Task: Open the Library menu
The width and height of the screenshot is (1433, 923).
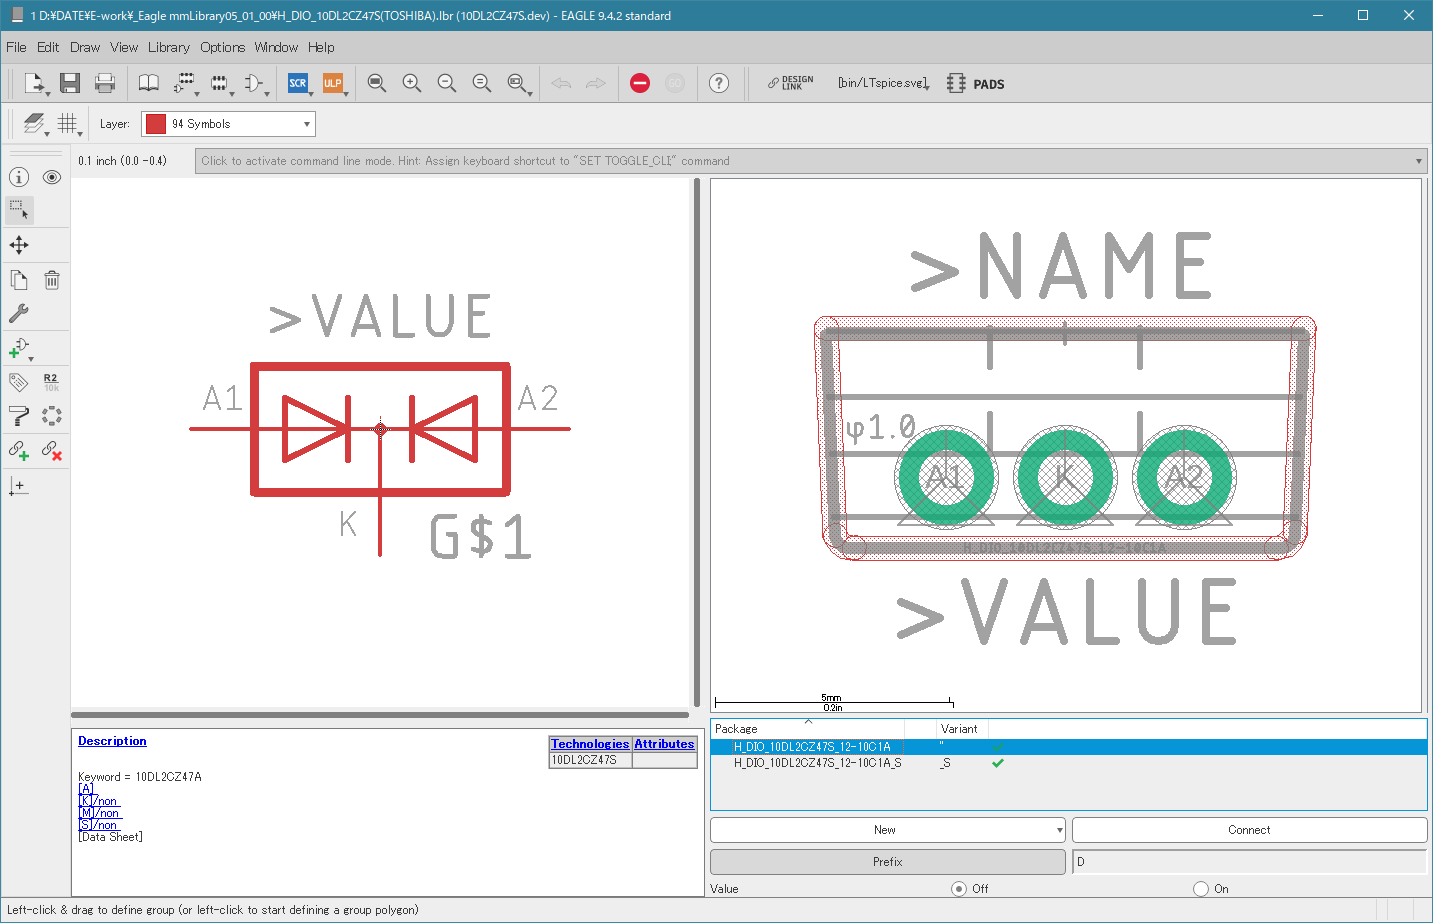Action: click(168, 47)
